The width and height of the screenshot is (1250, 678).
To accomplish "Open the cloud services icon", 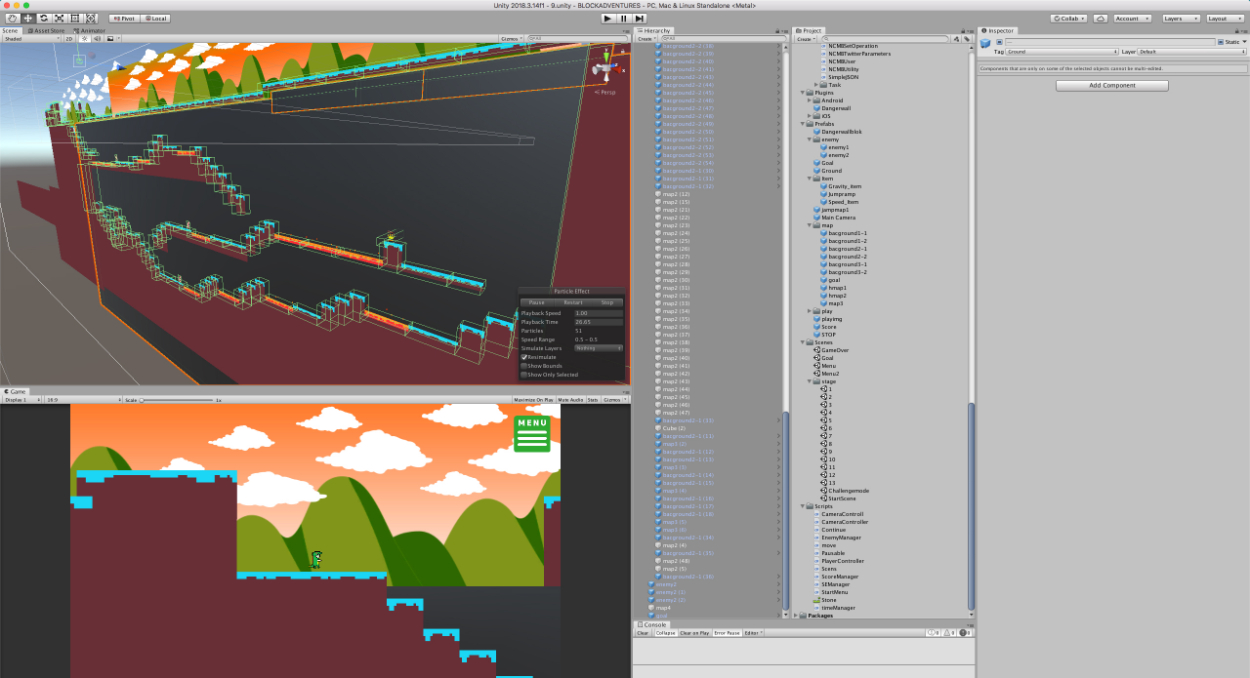I will [x=1100, y=18].
